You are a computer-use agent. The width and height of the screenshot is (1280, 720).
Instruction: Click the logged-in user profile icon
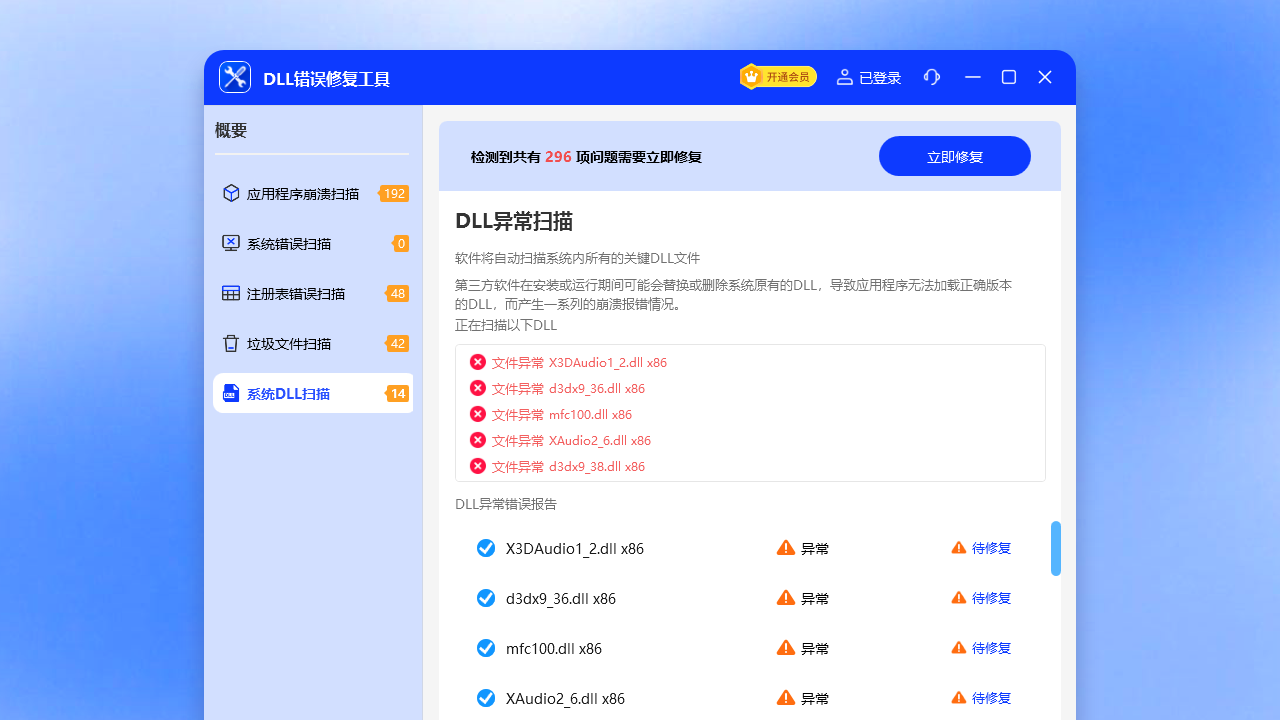(845, 77)
